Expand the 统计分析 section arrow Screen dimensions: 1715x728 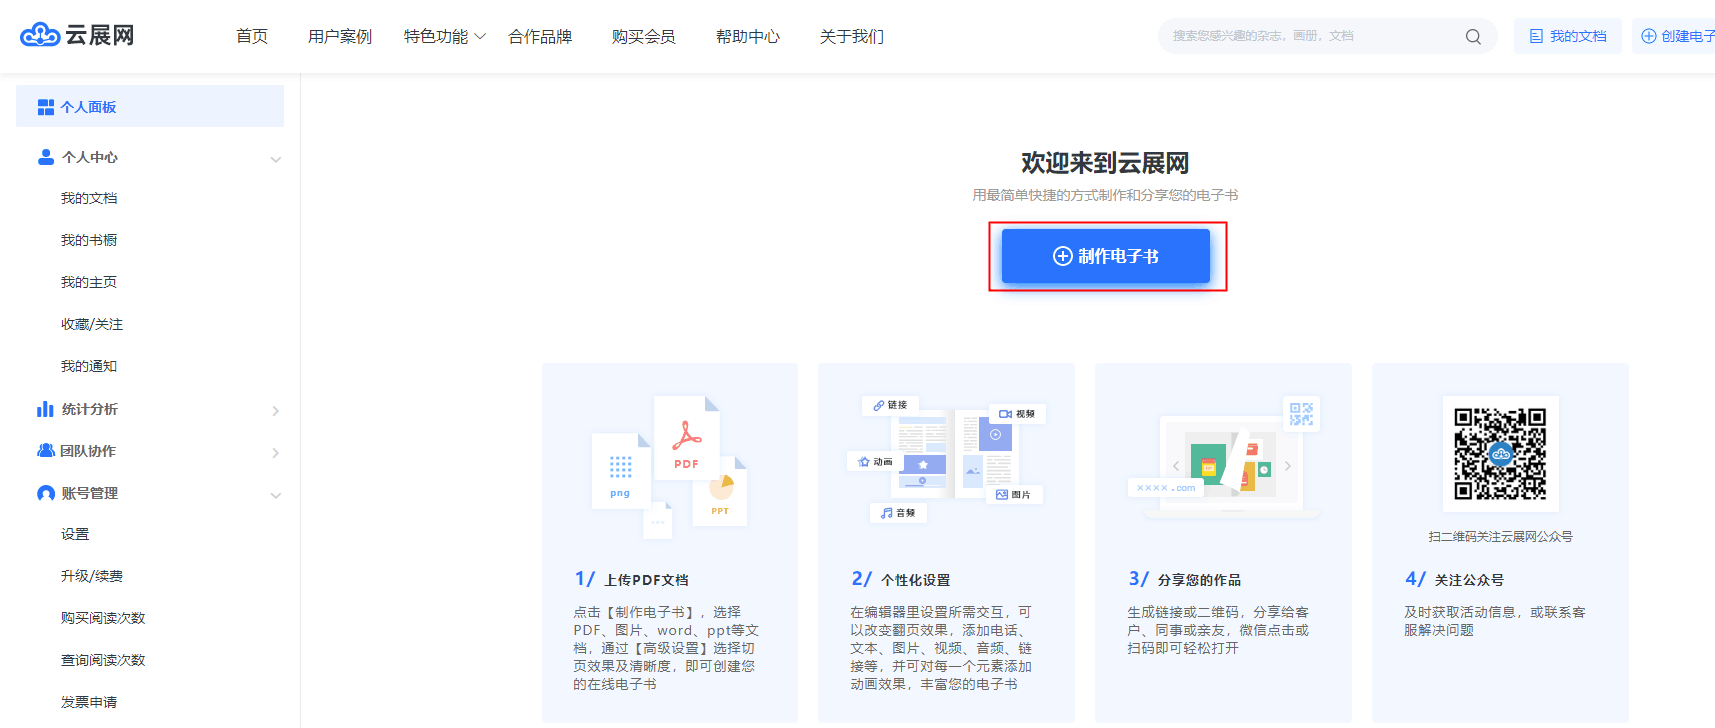coord(276,411)
